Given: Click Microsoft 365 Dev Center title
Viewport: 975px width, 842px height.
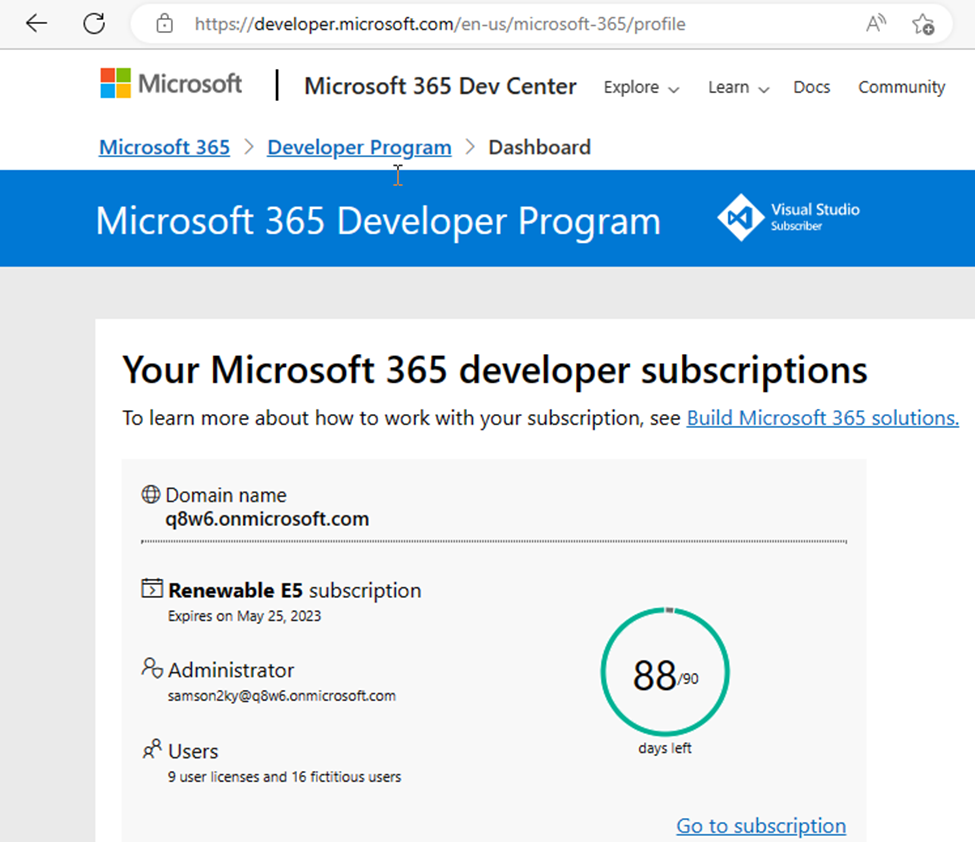Looking at the screenshot, I should [x=440, y=86].
